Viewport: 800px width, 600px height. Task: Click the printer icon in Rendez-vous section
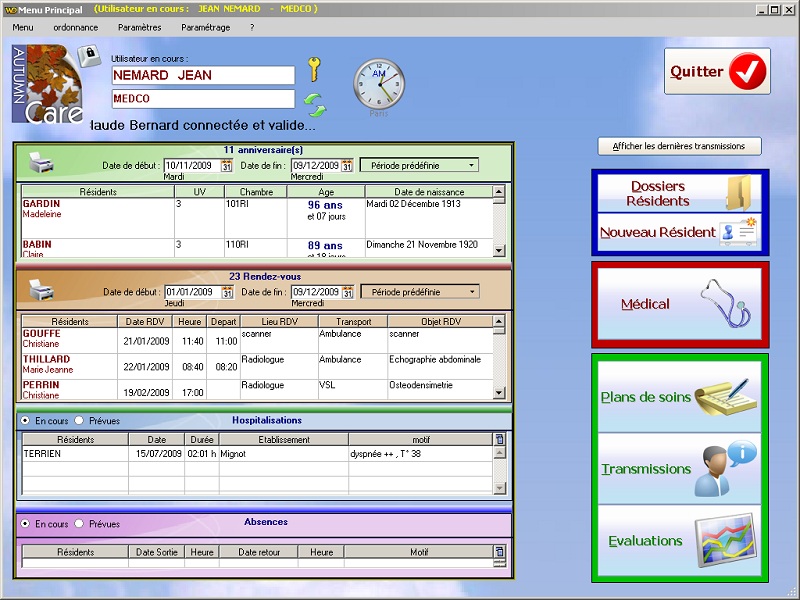[x=41, y=290]
